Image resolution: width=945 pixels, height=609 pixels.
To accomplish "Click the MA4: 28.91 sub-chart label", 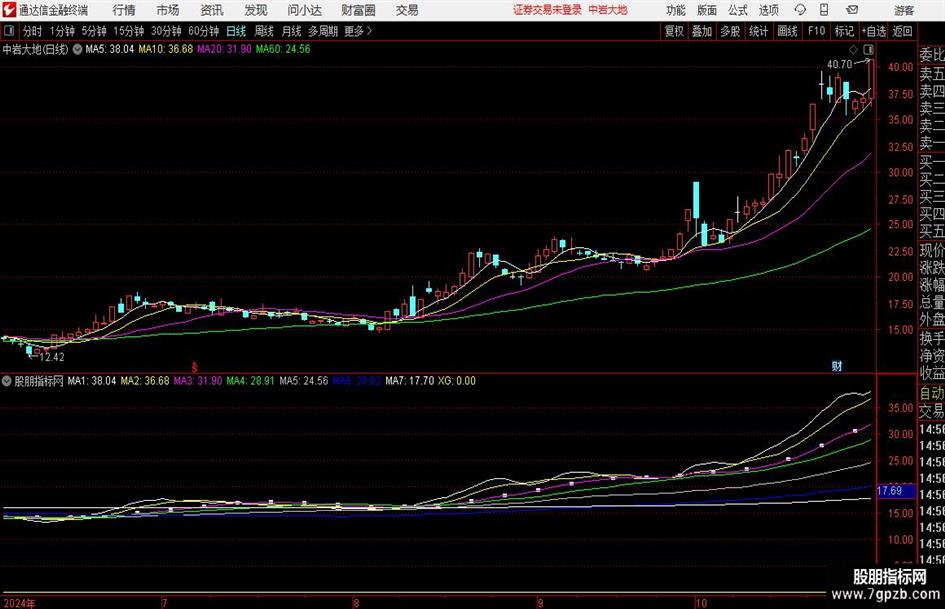I will tap(250, 381).
